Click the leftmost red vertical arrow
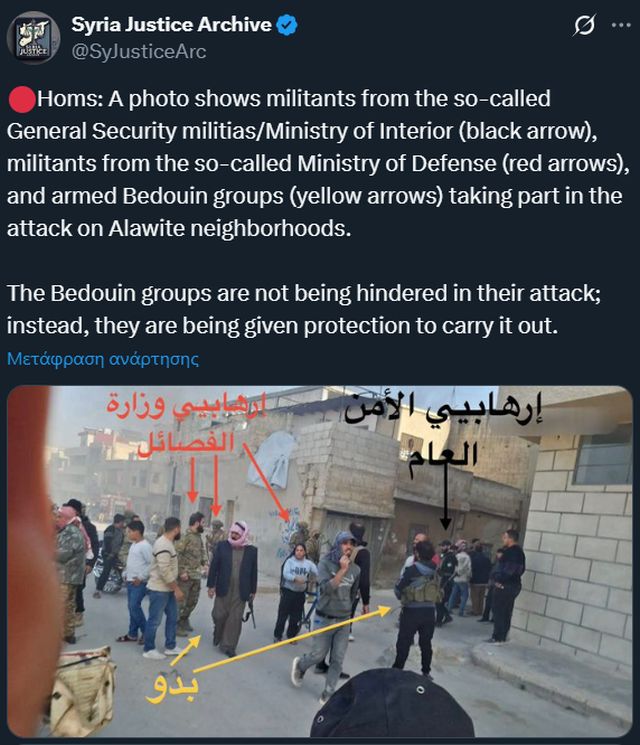Viewport: 640px width, 745px height. click(x=192, y=478)
